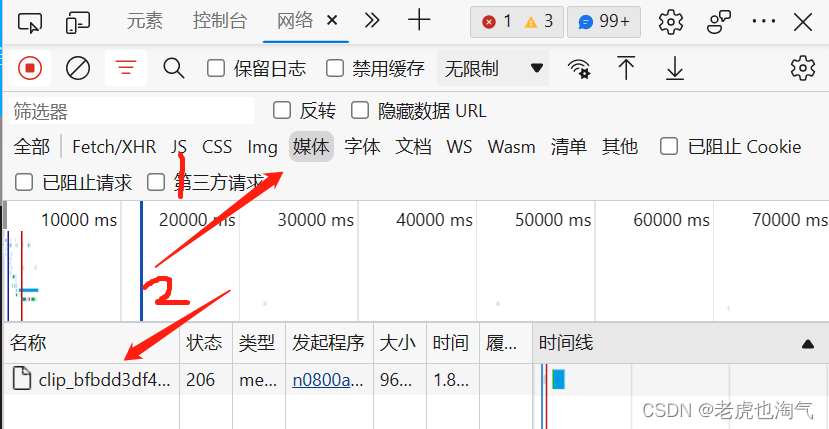Click the waterfall bar of clip request

coord(558,379)
